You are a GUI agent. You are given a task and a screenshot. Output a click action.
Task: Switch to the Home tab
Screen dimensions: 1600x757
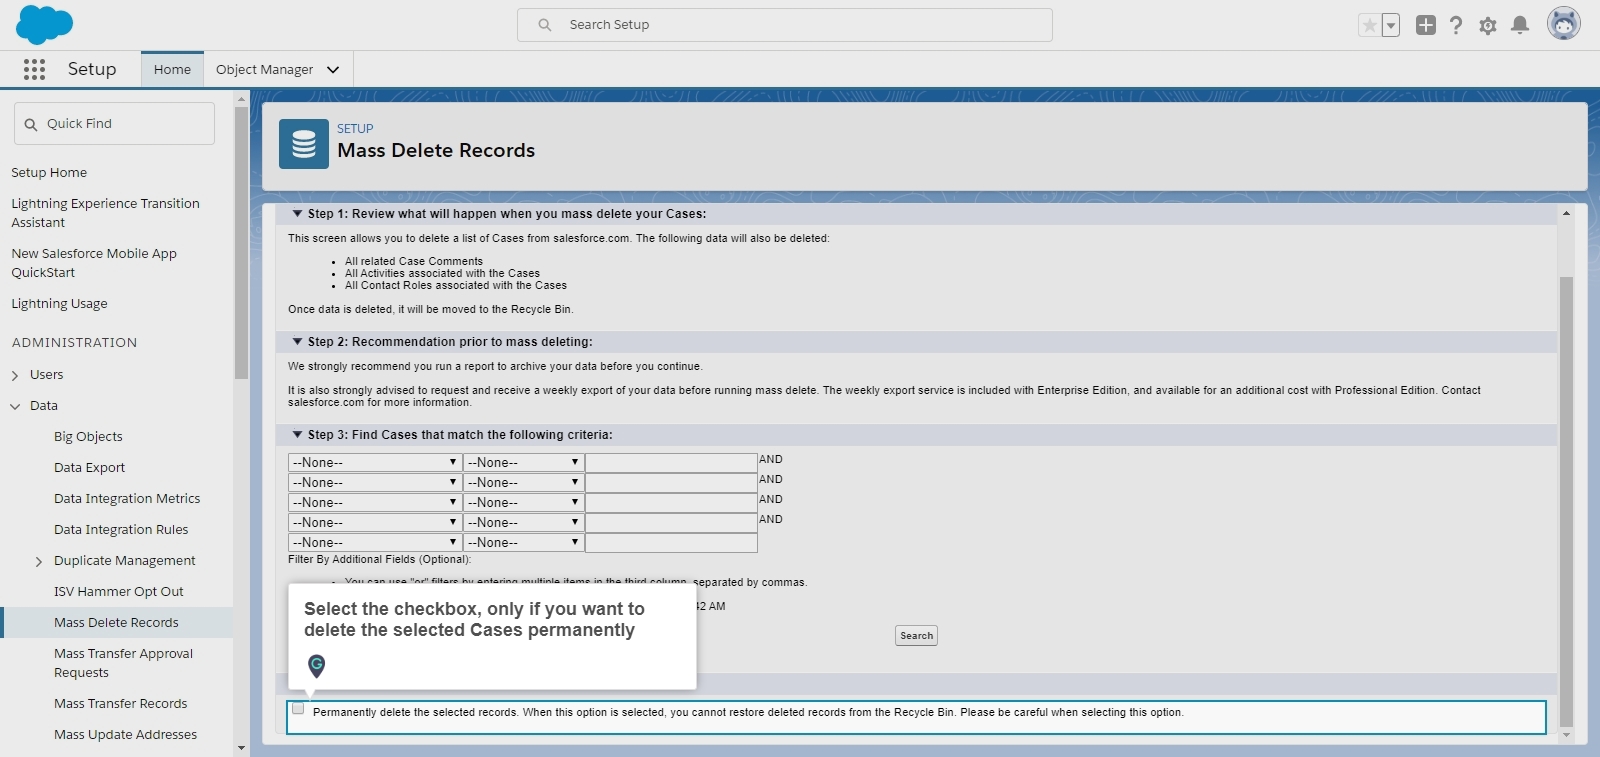tap(172, 69)
